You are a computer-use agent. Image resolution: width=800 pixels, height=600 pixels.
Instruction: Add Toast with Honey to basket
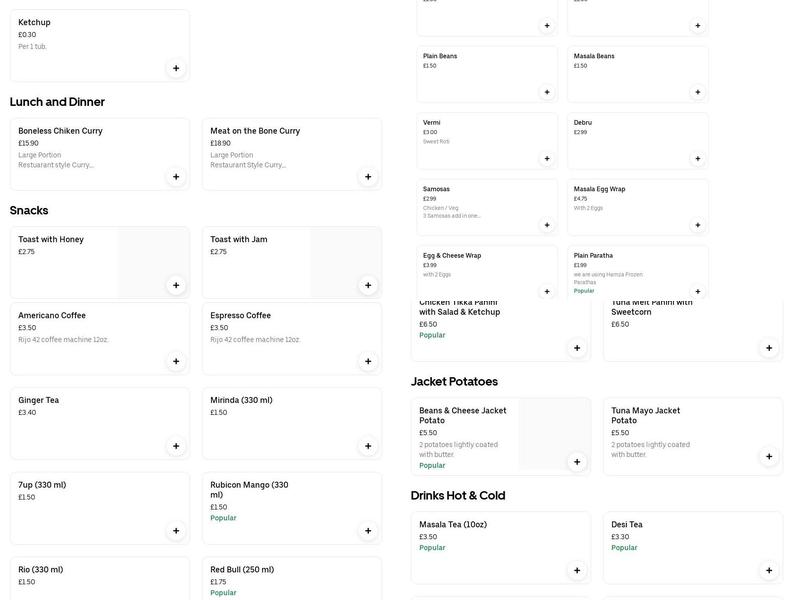tap(176, 285)
